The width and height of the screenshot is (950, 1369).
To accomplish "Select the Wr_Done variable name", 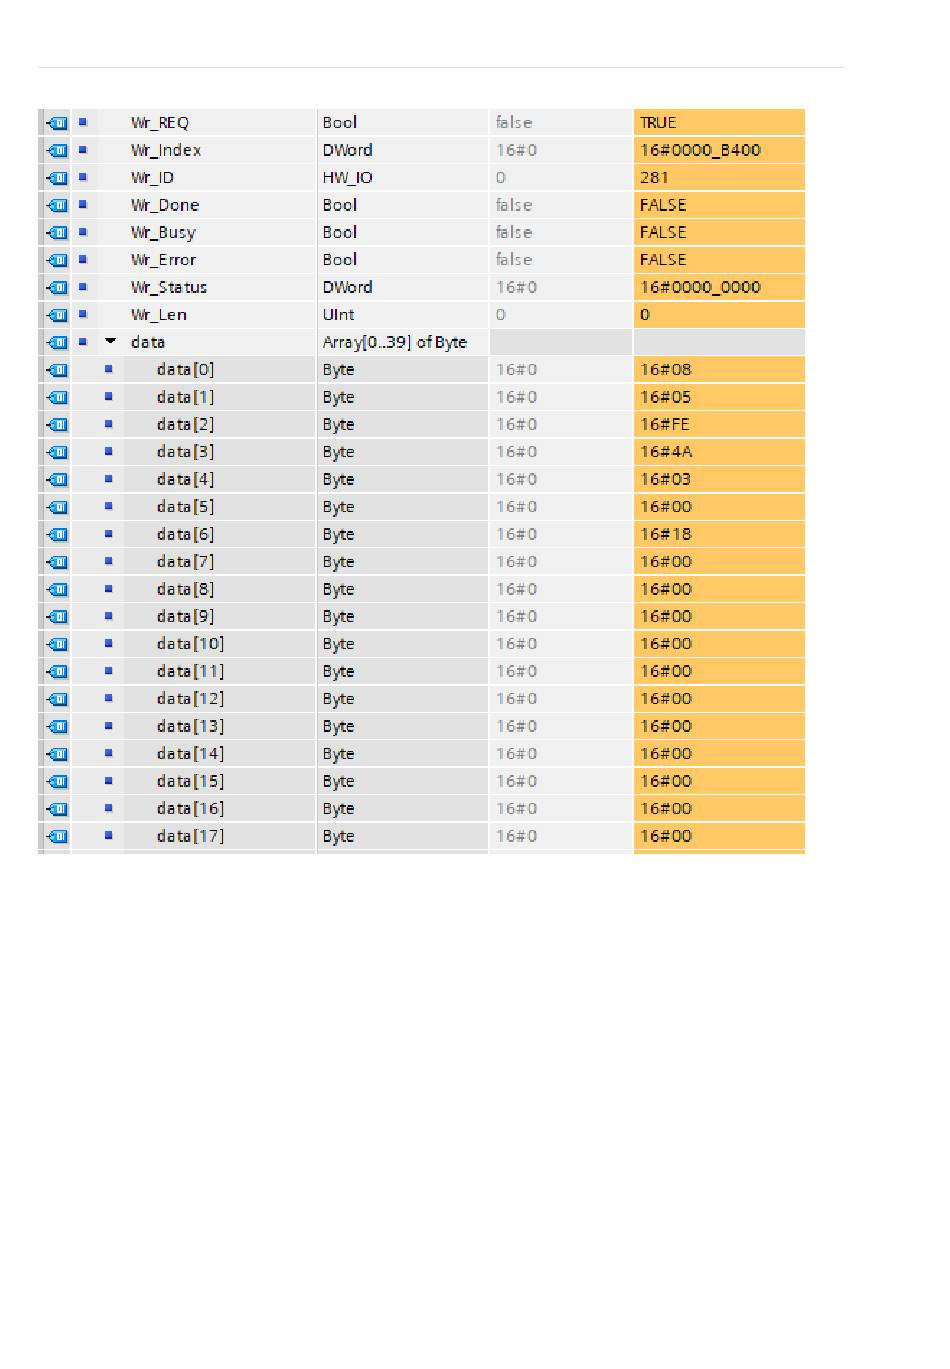I will 165,205.
